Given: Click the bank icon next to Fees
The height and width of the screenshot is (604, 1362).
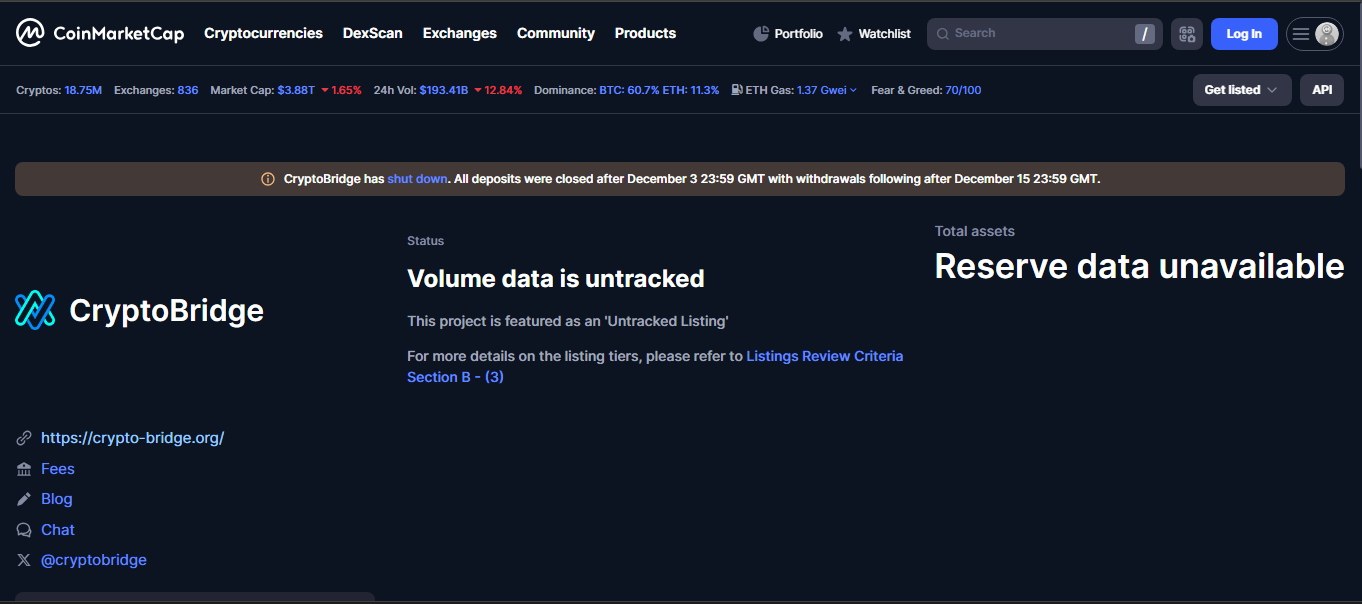Looking at the screenshot, I should pyautogui.click(x=24, y=469).
